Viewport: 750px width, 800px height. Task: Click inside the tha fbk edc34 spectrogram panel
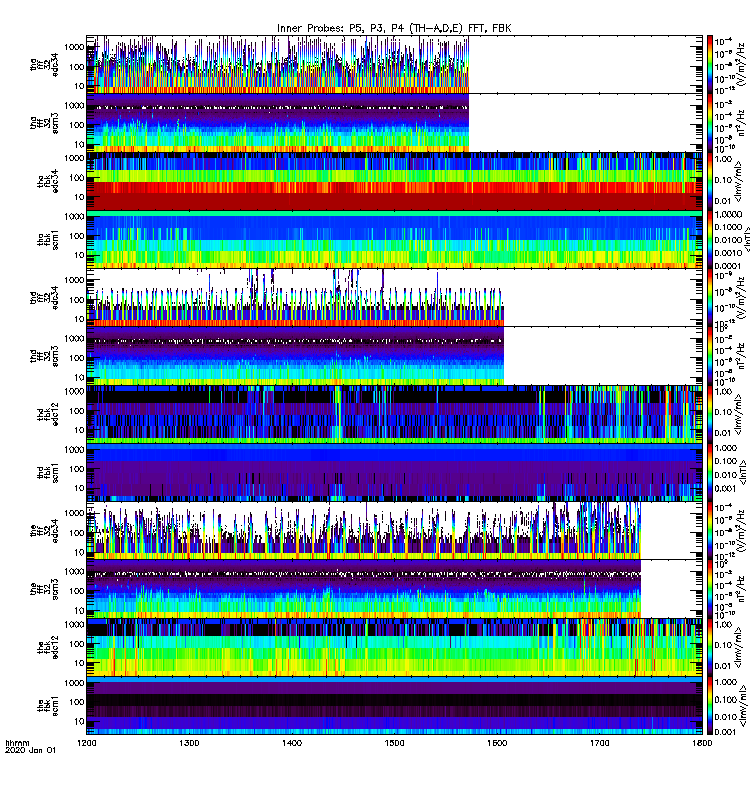[x=394, y=181]
